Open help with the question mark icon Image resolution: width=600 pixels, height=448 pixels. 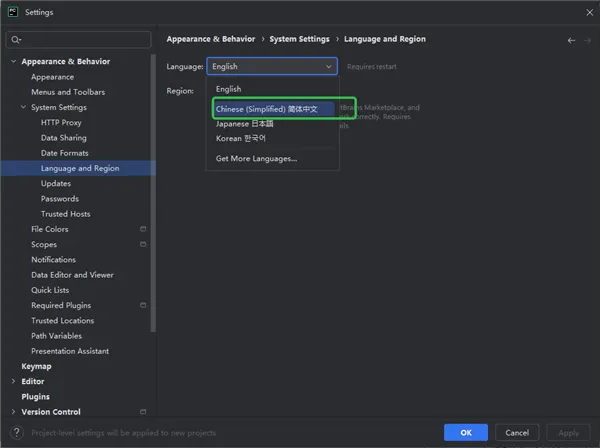point(15,432)
